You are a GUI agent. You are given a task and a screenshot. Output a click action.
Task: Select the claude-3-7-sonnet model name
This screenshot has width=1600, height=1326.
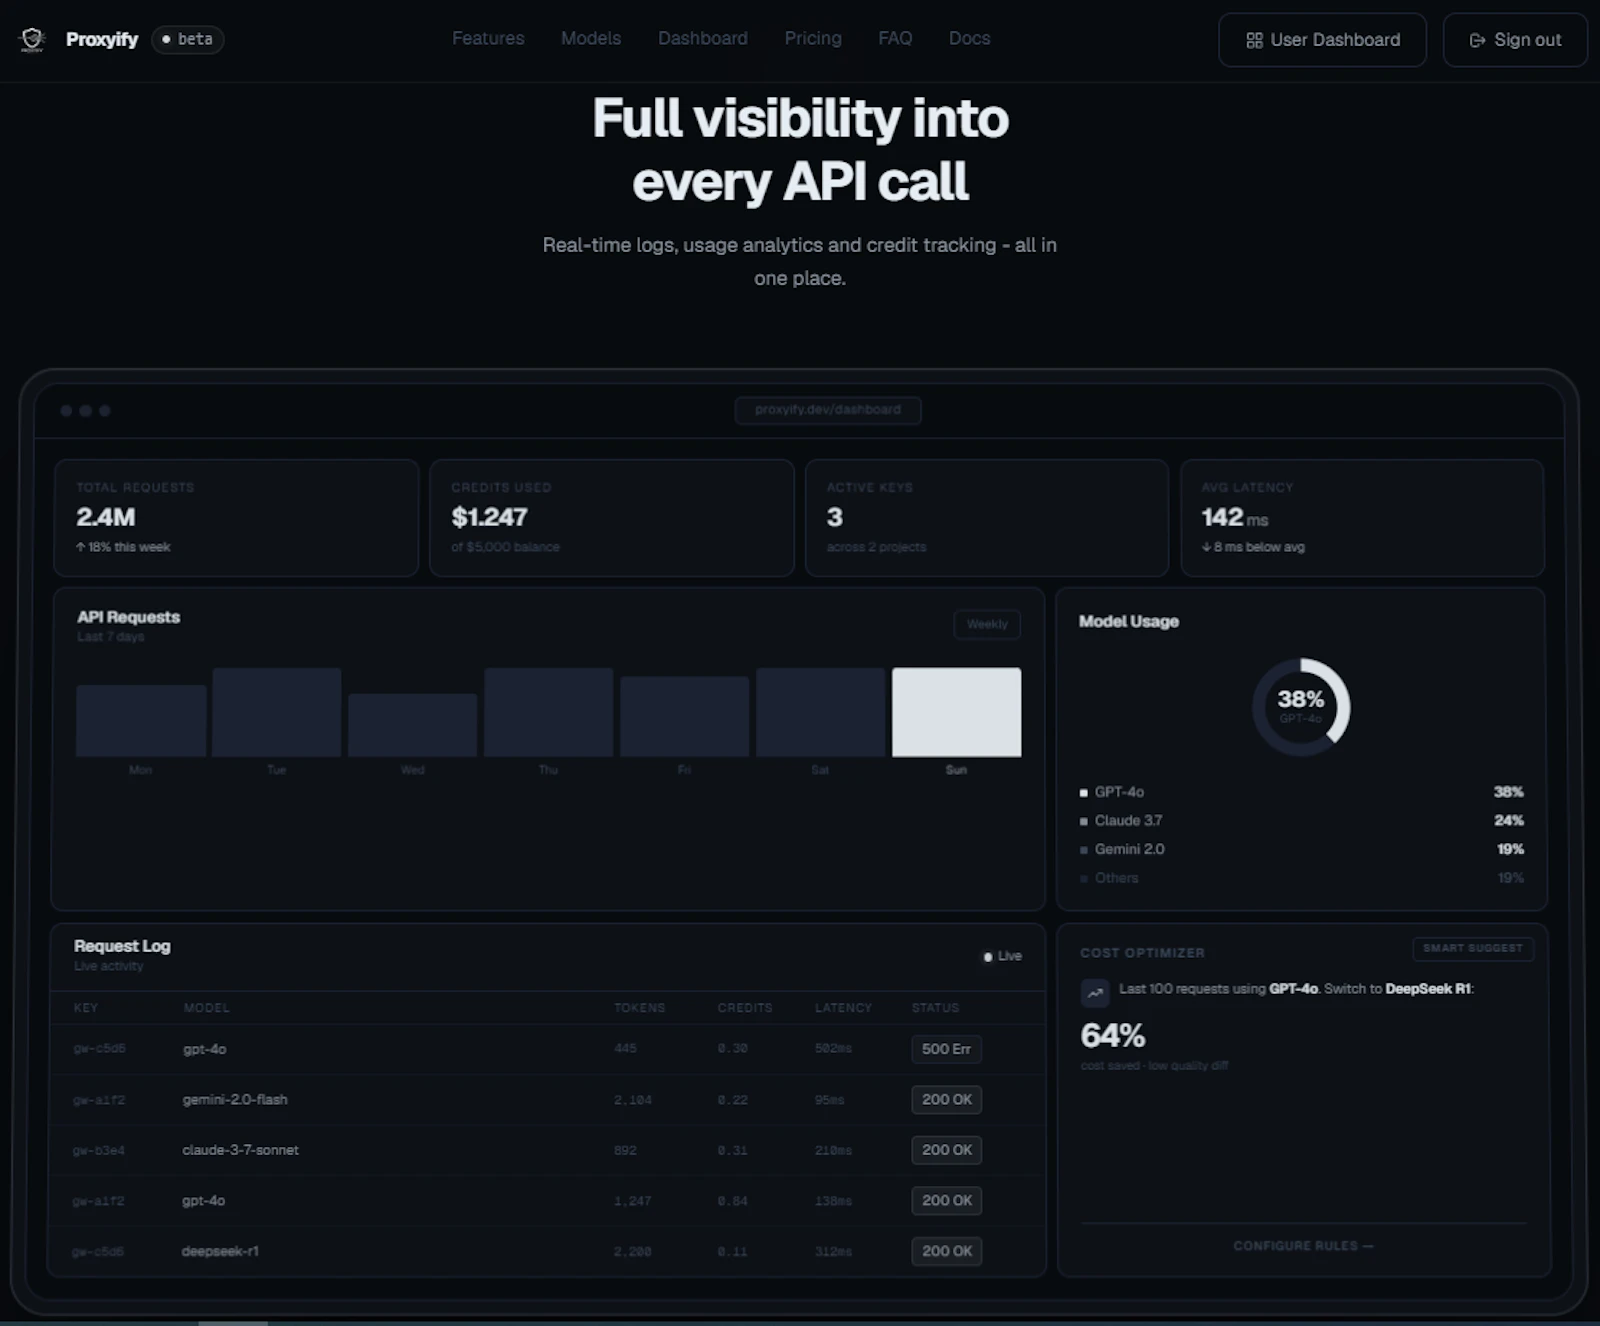pos(240,1150)
